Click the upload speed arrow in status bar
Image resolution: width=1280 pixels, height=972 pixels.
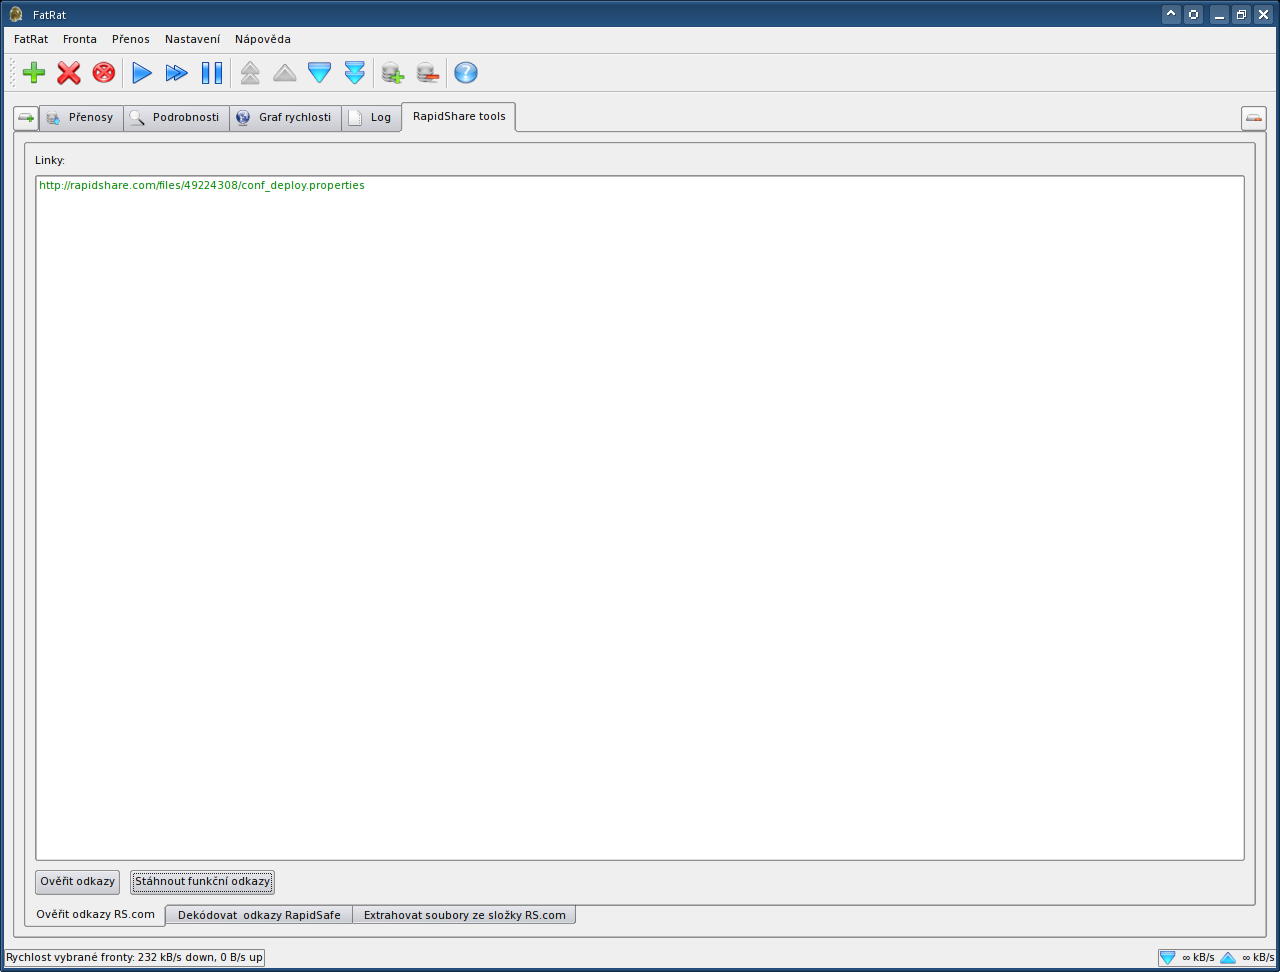1228,958
